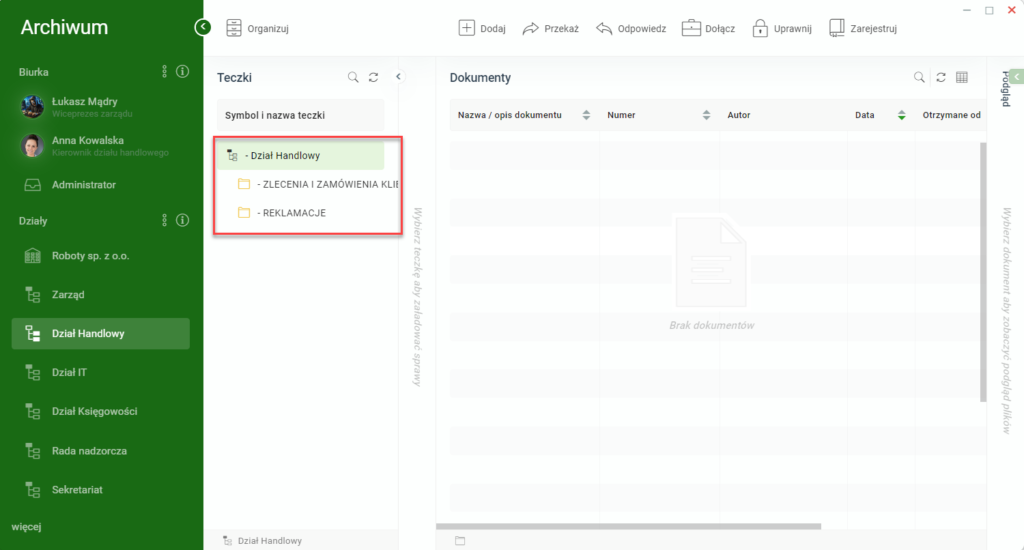The width and height of the screenshot is (1024, 550).
Task: Open the Organizuj toolbar option
Action: pos(257,28)
